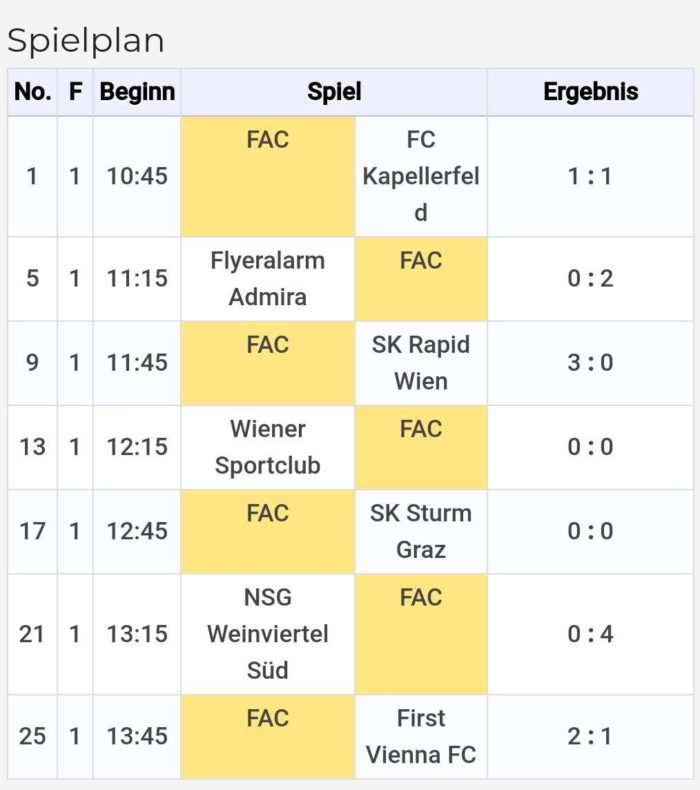Select the Flyeralarm Admira team cell

coord(268,279)
